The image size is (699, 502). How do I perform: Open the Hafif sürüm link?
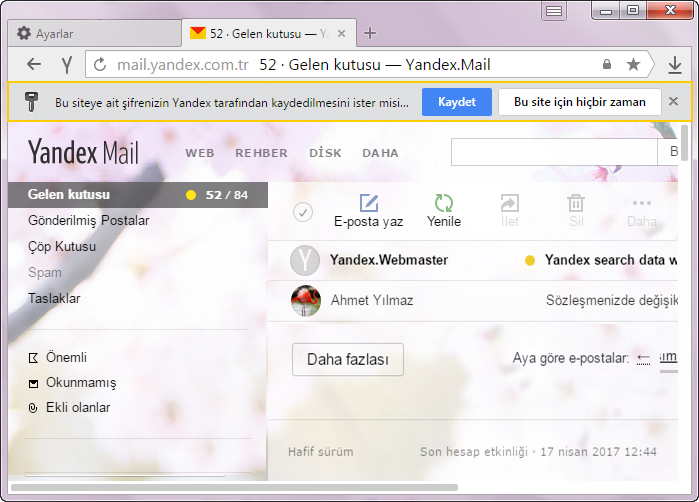pos(321,452)
